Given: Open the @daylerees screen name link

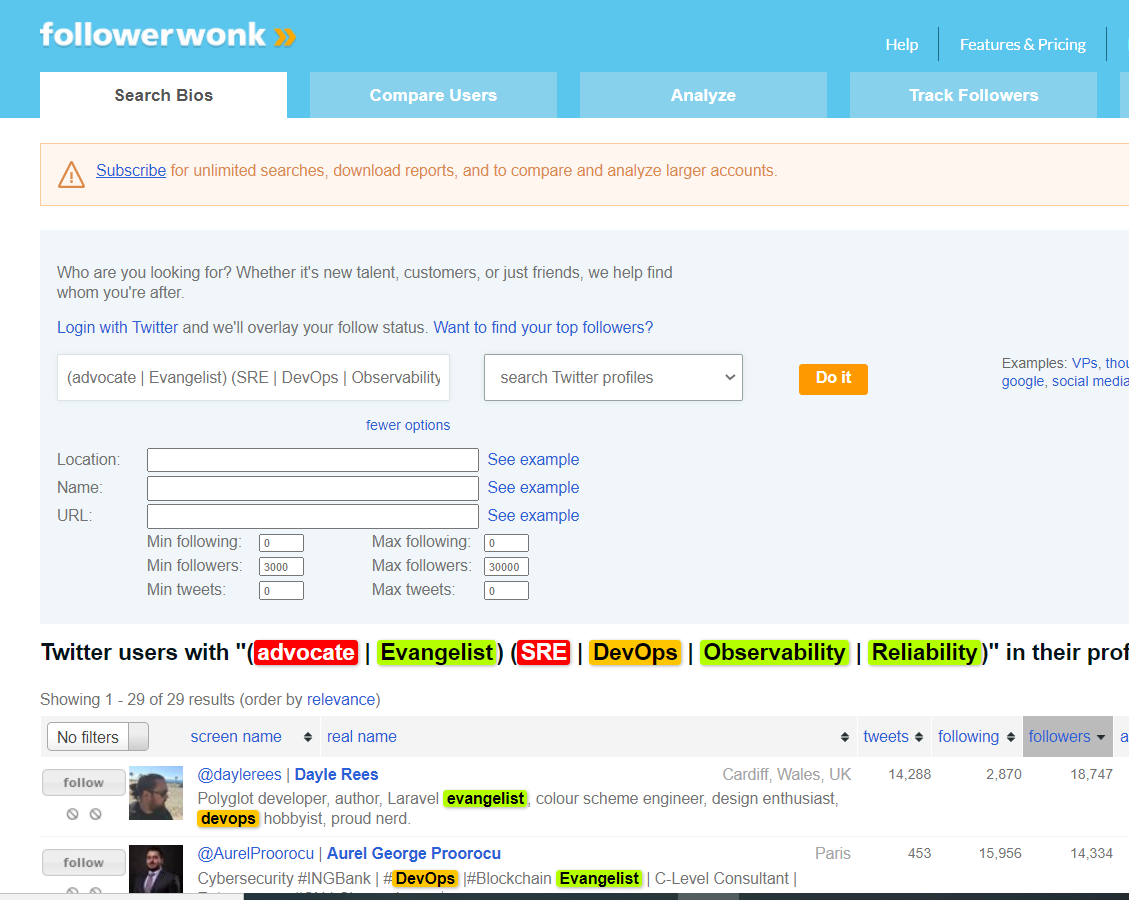Looking at the screenshot, I should (x=239, y=775).
